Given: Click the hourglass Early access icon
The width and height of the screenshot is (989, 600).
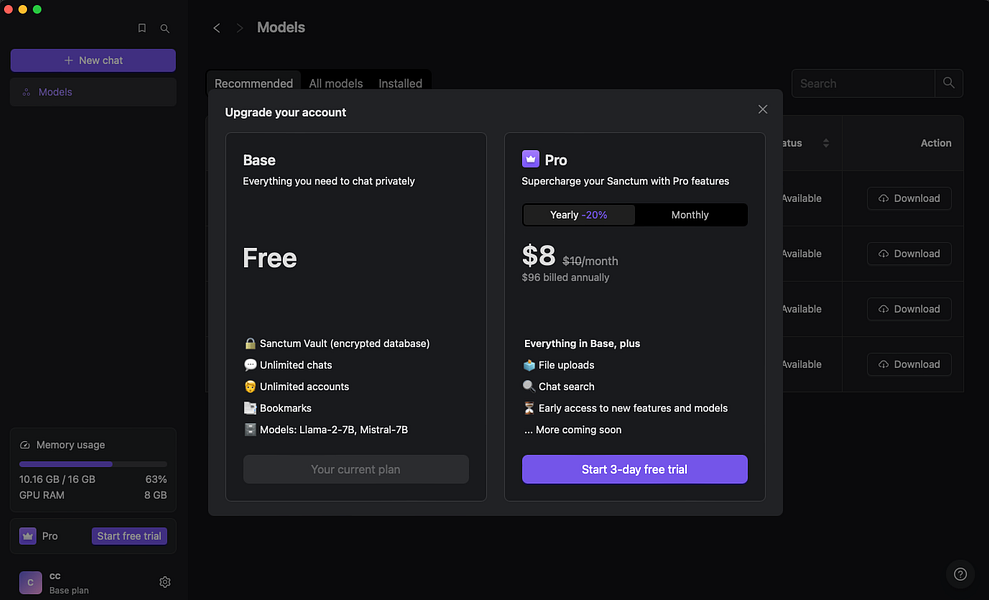Looking at the screenshot, I should coord(529,408).
